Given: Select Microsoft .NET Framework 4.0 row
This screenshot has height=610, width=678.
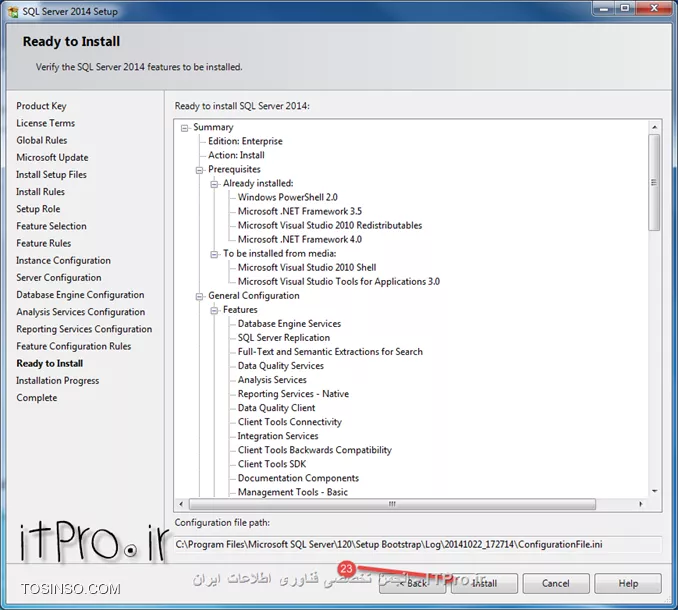Looking at the screenshot, I should (300, 240).
